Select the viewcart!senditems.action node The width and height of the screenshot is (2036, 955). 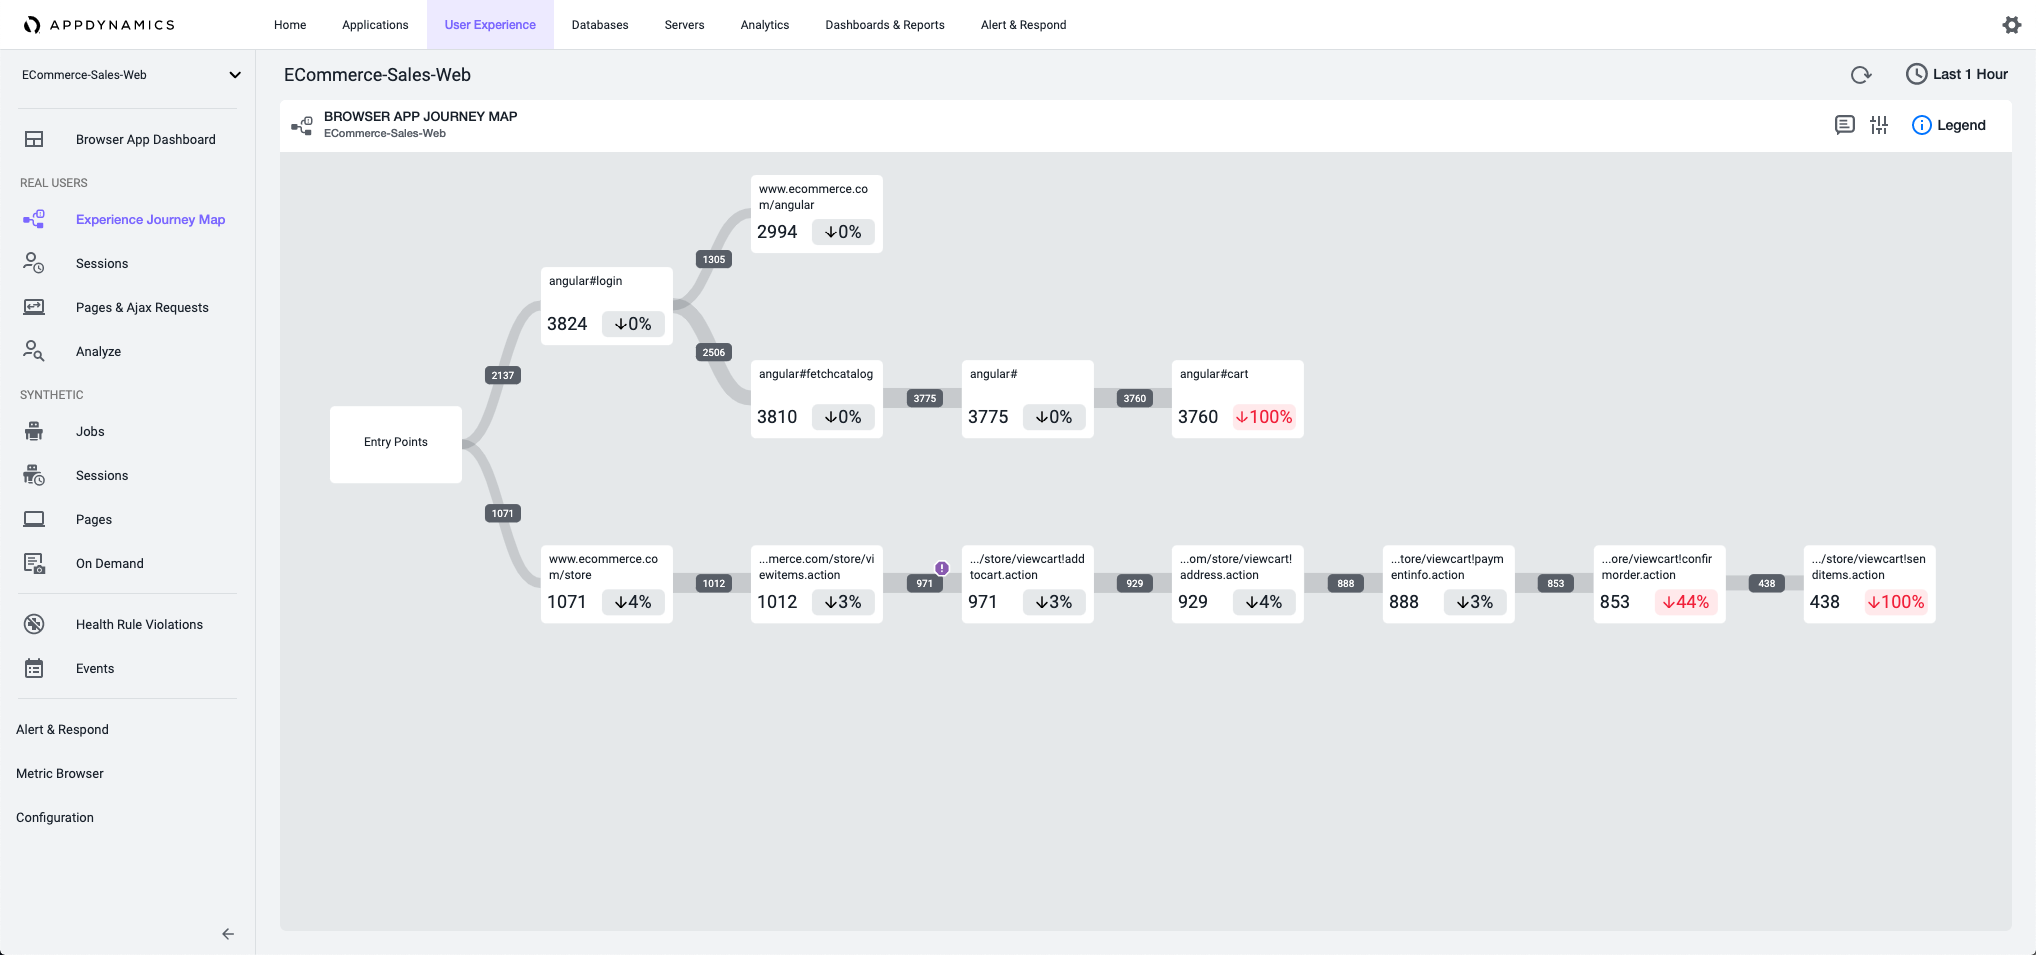(x=1869, y=584)
